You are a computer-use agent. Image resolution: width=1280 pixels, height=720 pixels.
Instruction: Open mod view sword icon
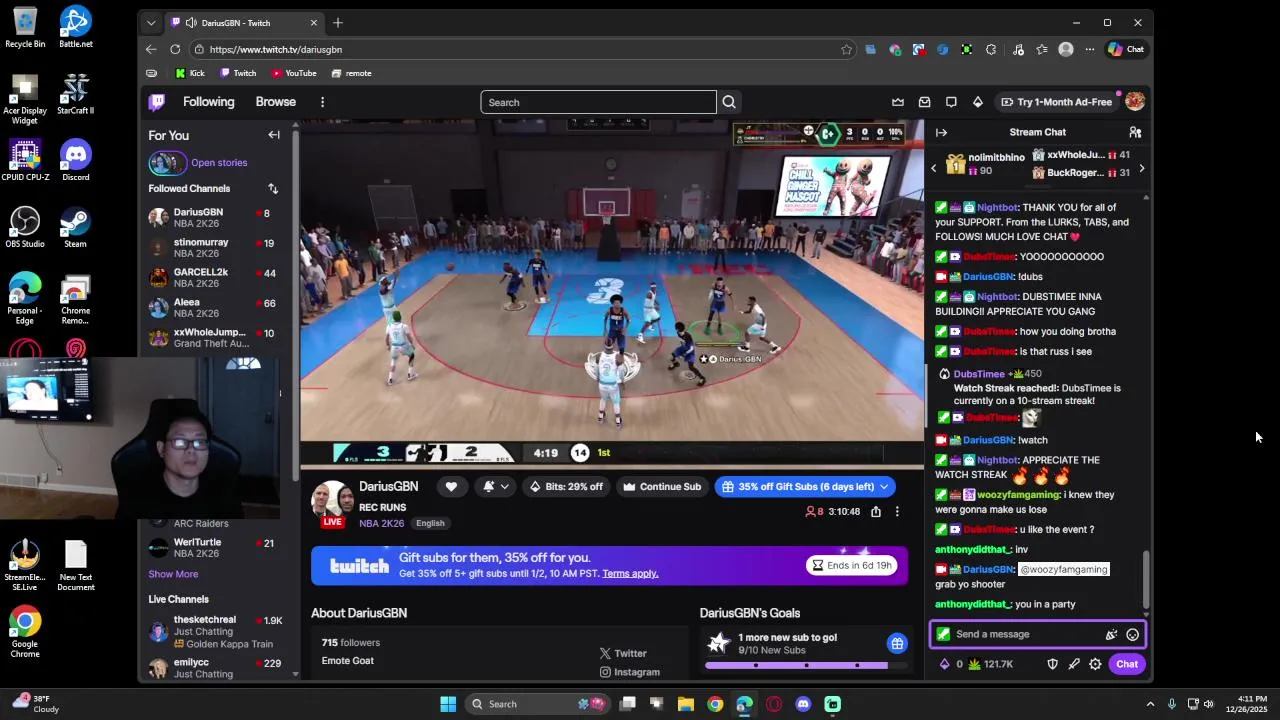(1074, 664)
